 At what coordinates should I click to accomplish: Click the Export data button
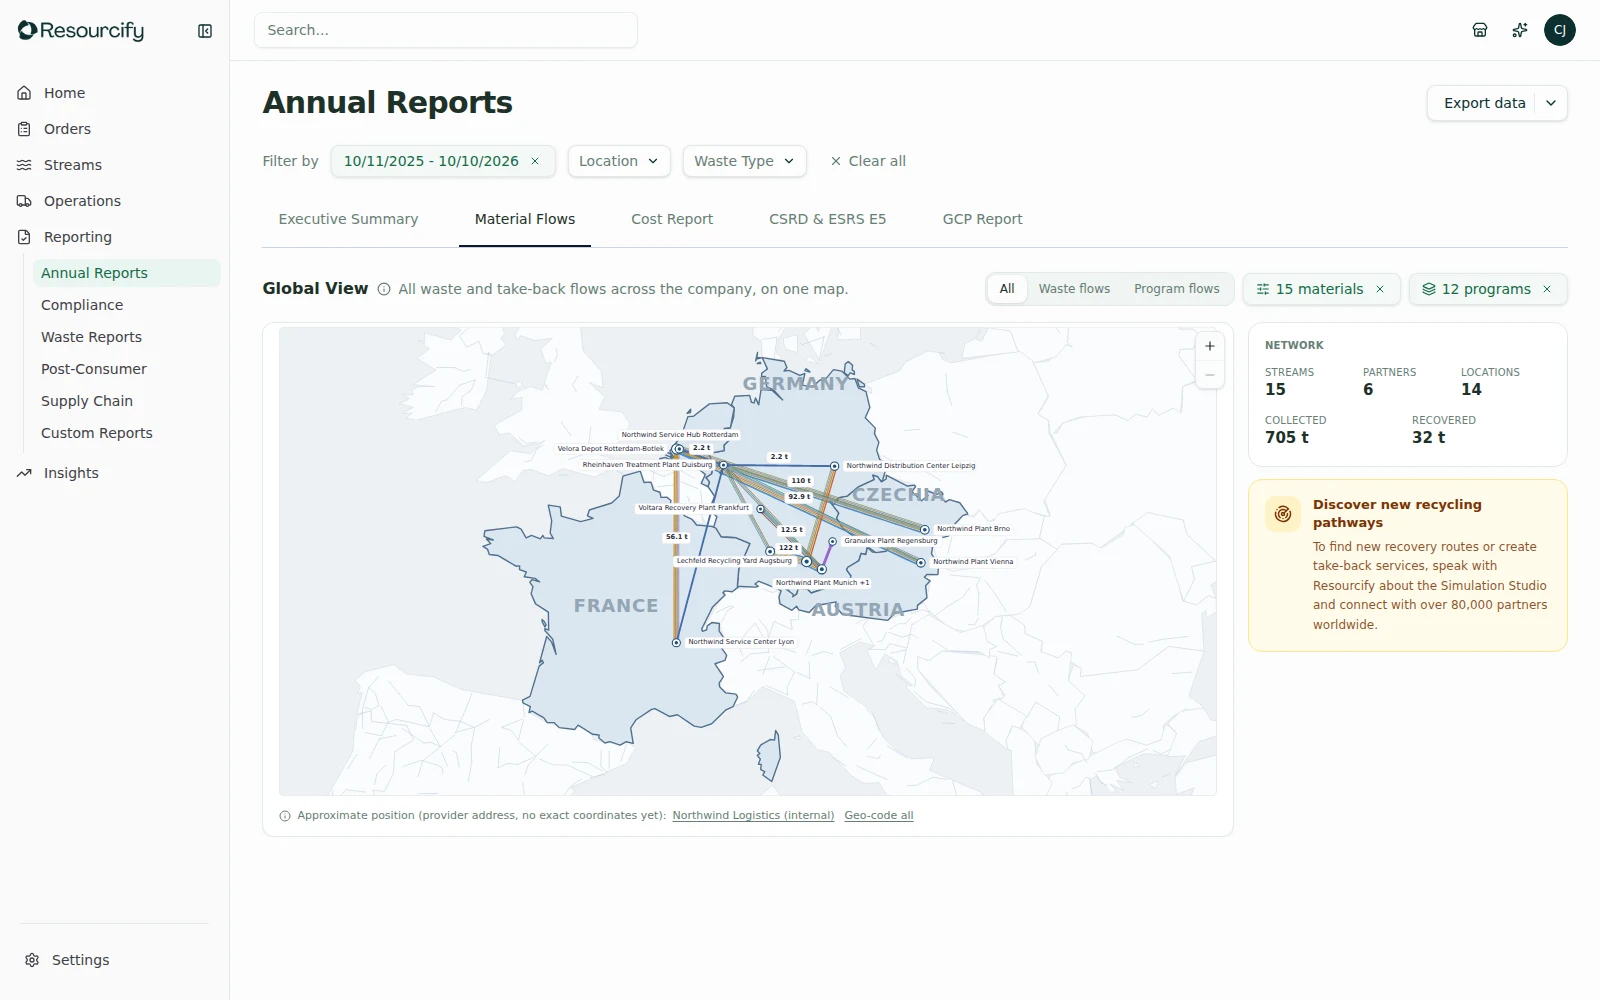click(1484, 103)
